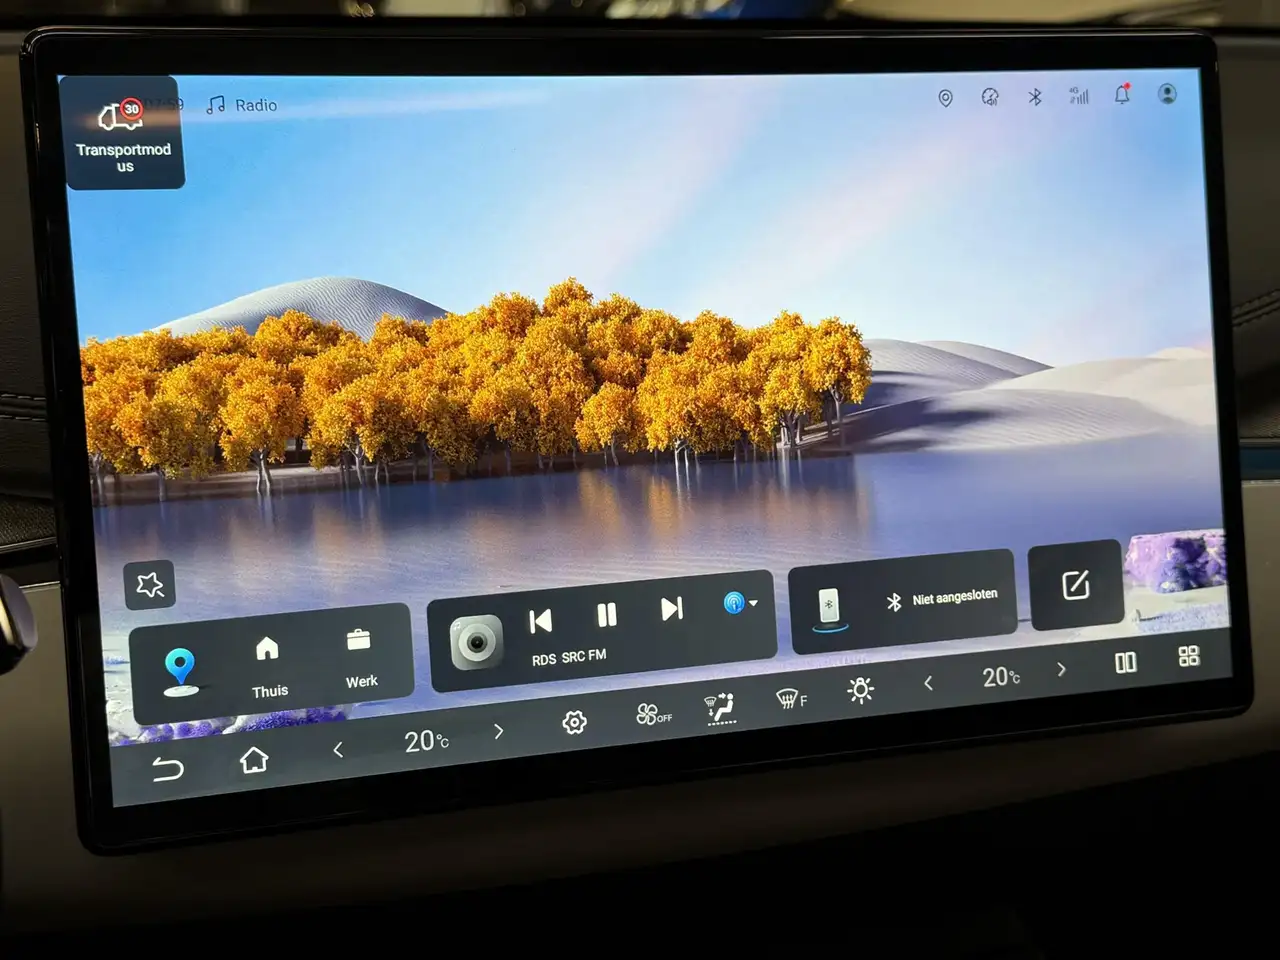This screenshot has height=960, width=1280.
Task: Toggle the fan OFF climate button
Action: click(x=654, y=714)
